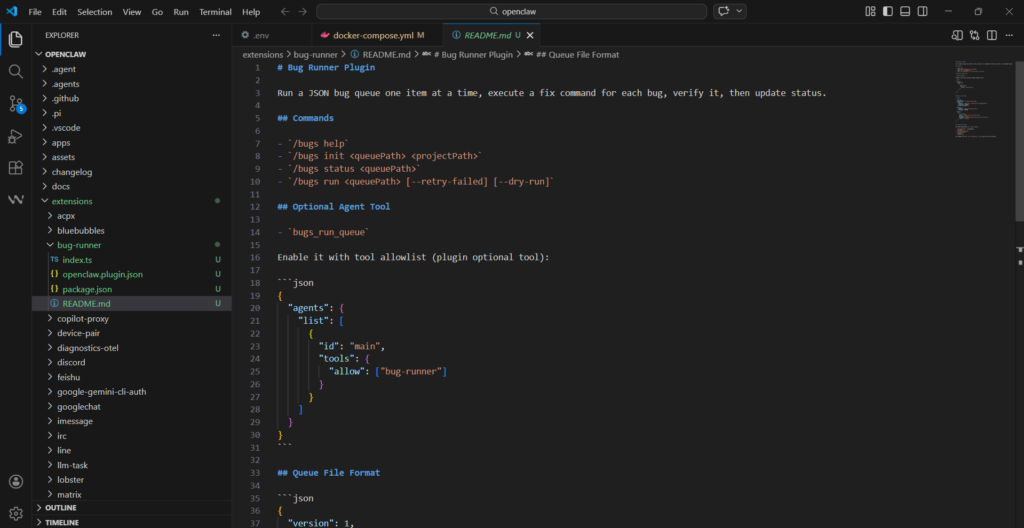Viewport: 1024px width, 528px height.
Task: Close the README.md tab
Action: point(530,35)
